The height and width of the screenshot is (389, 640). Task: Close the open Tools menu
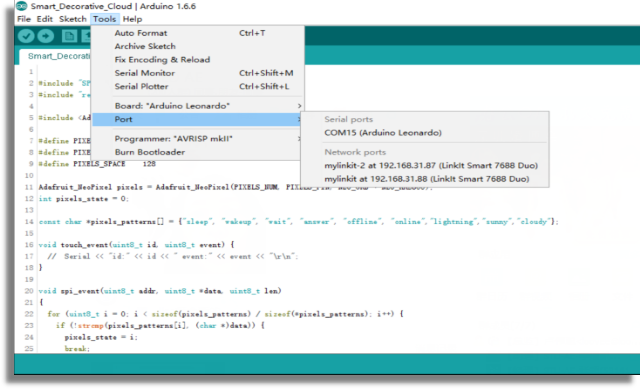click(x=104, y=19)
